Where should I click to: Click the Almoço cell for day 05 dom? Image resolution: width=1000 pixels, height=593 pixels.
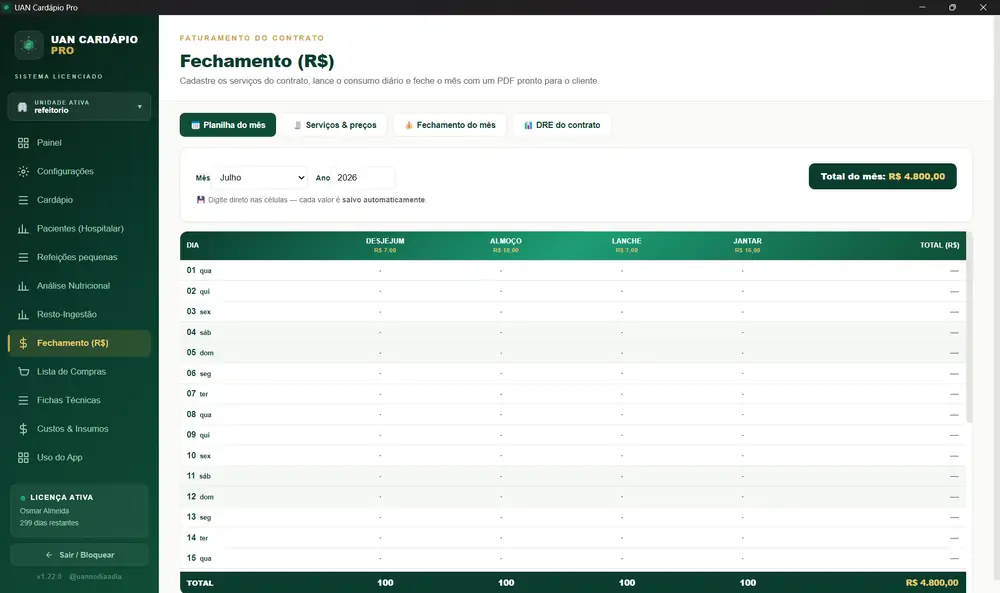tap(501, 353)
